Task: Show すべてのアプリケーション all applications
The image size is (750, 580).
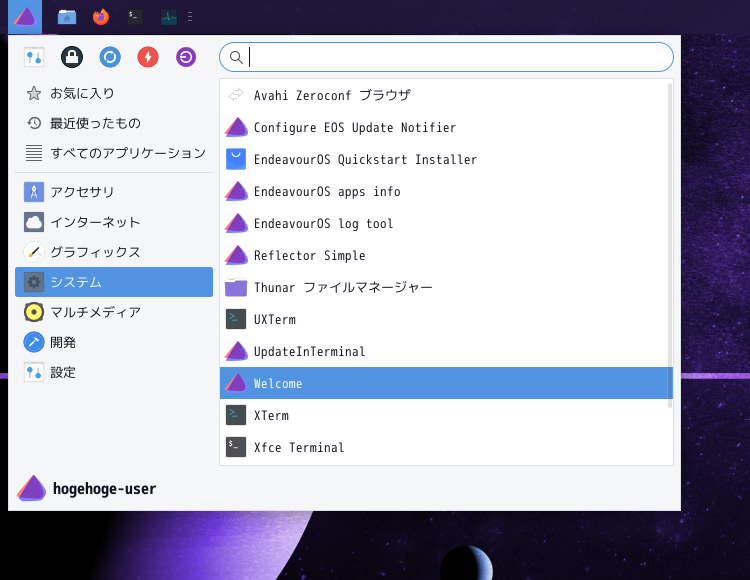Action: [114, 153]
